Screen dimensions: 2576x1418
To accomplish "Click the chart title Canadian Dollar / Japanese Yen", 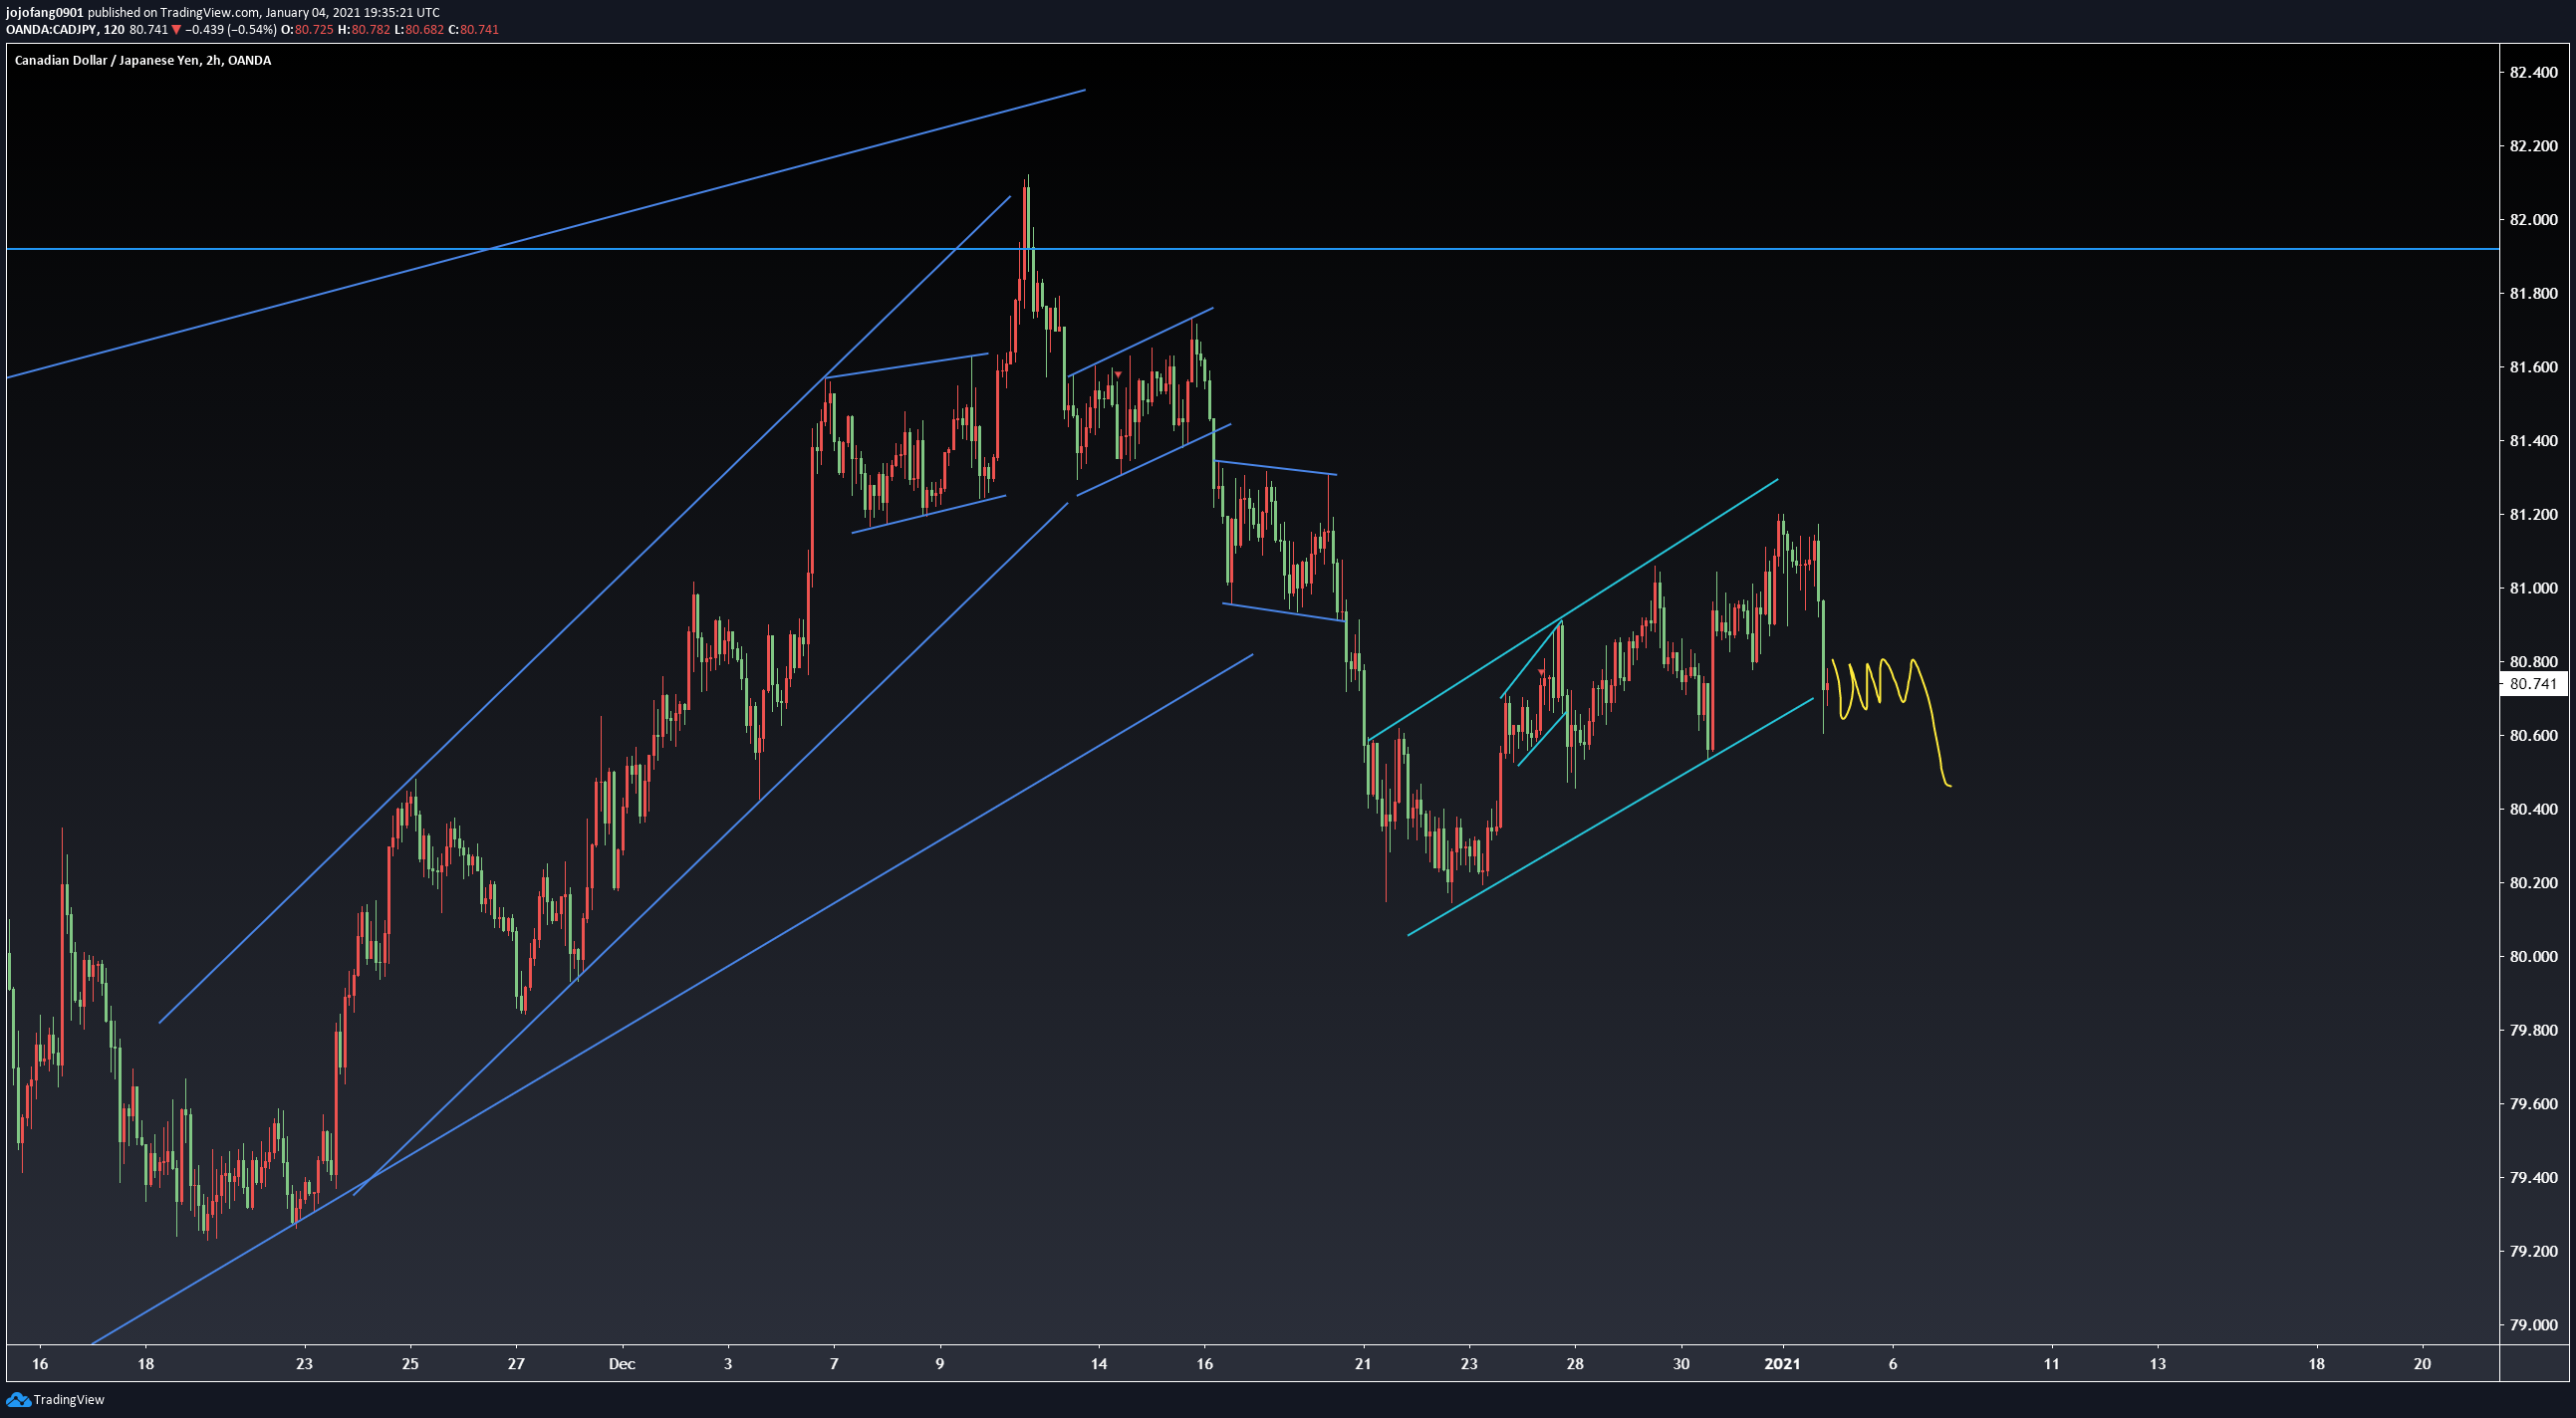I will [107, 60].
